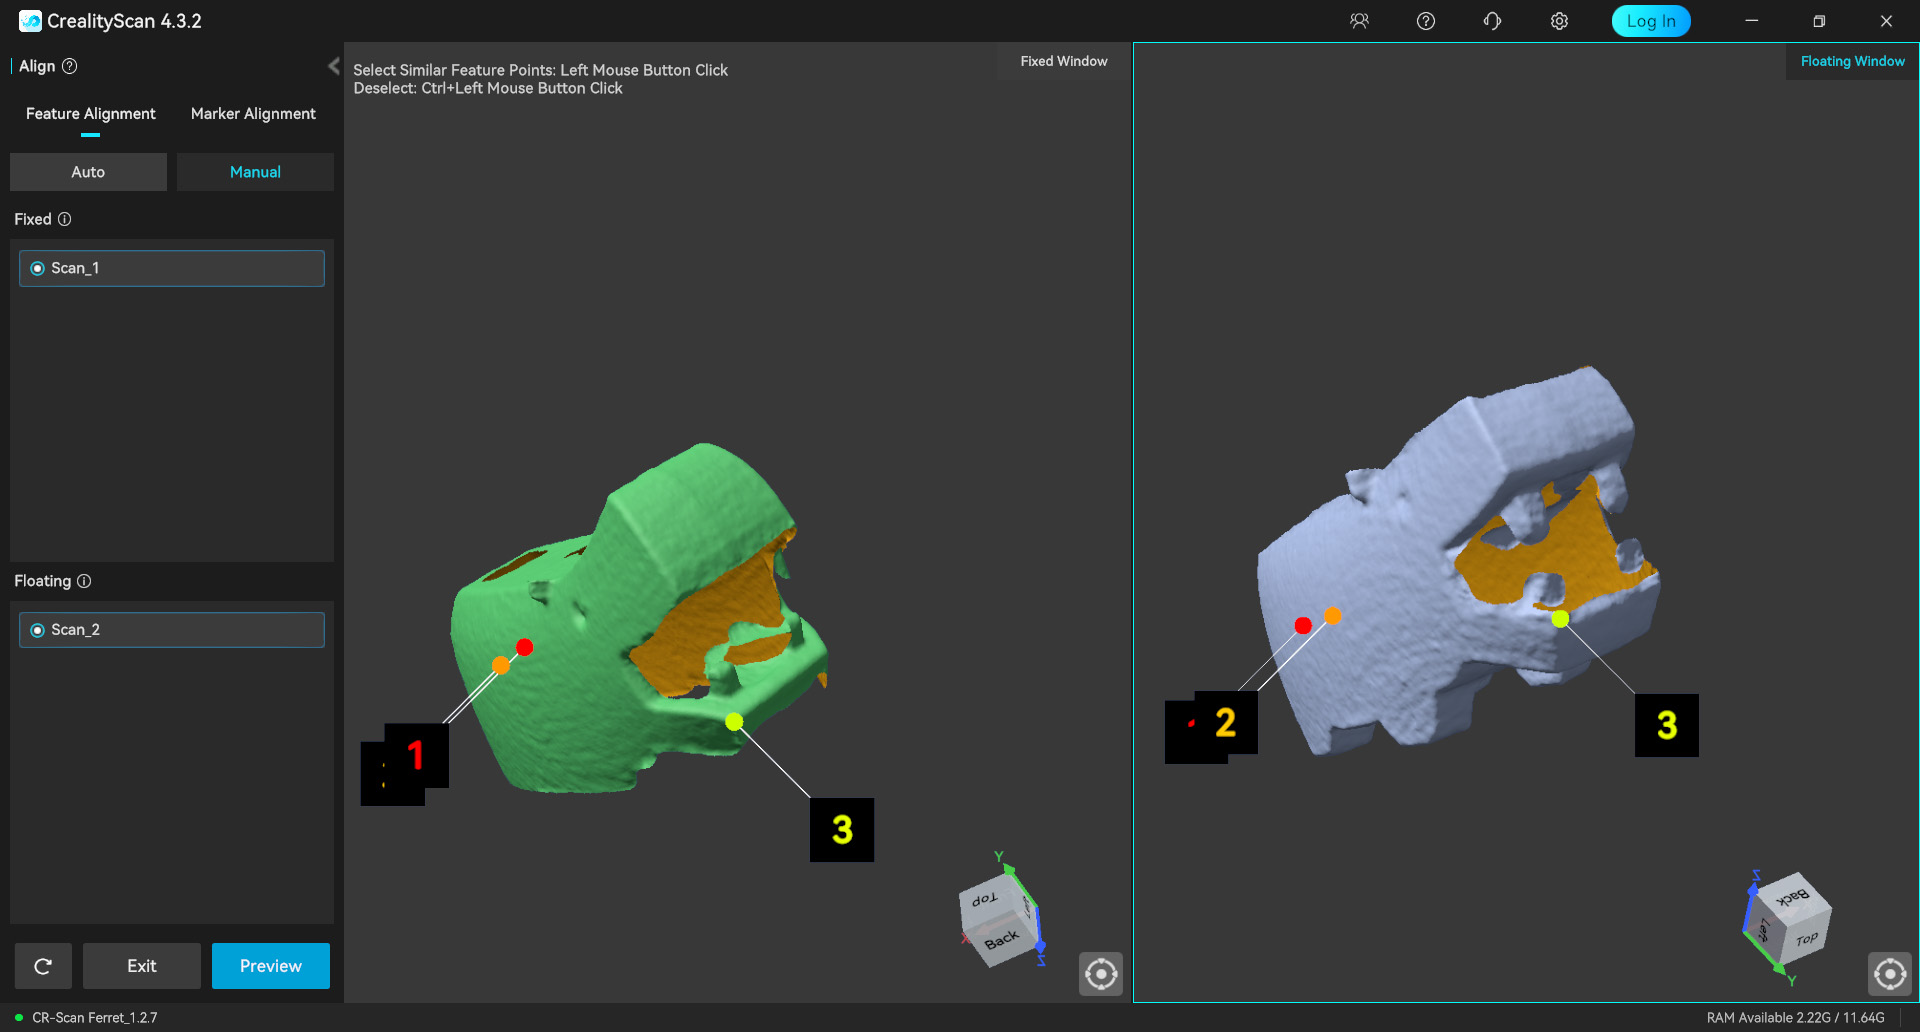
Task: Click the orange feature point on blue model
Action: coord(1333,615)
